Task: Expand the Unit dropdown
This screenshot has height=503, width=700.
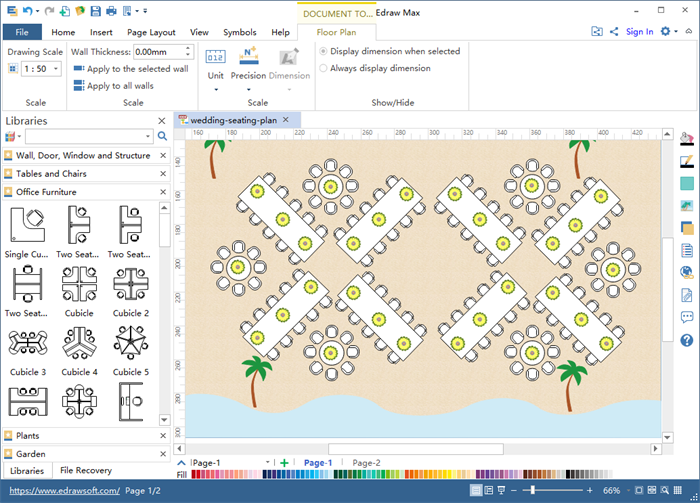Action: pyautogui.click(x=215, y=89)
